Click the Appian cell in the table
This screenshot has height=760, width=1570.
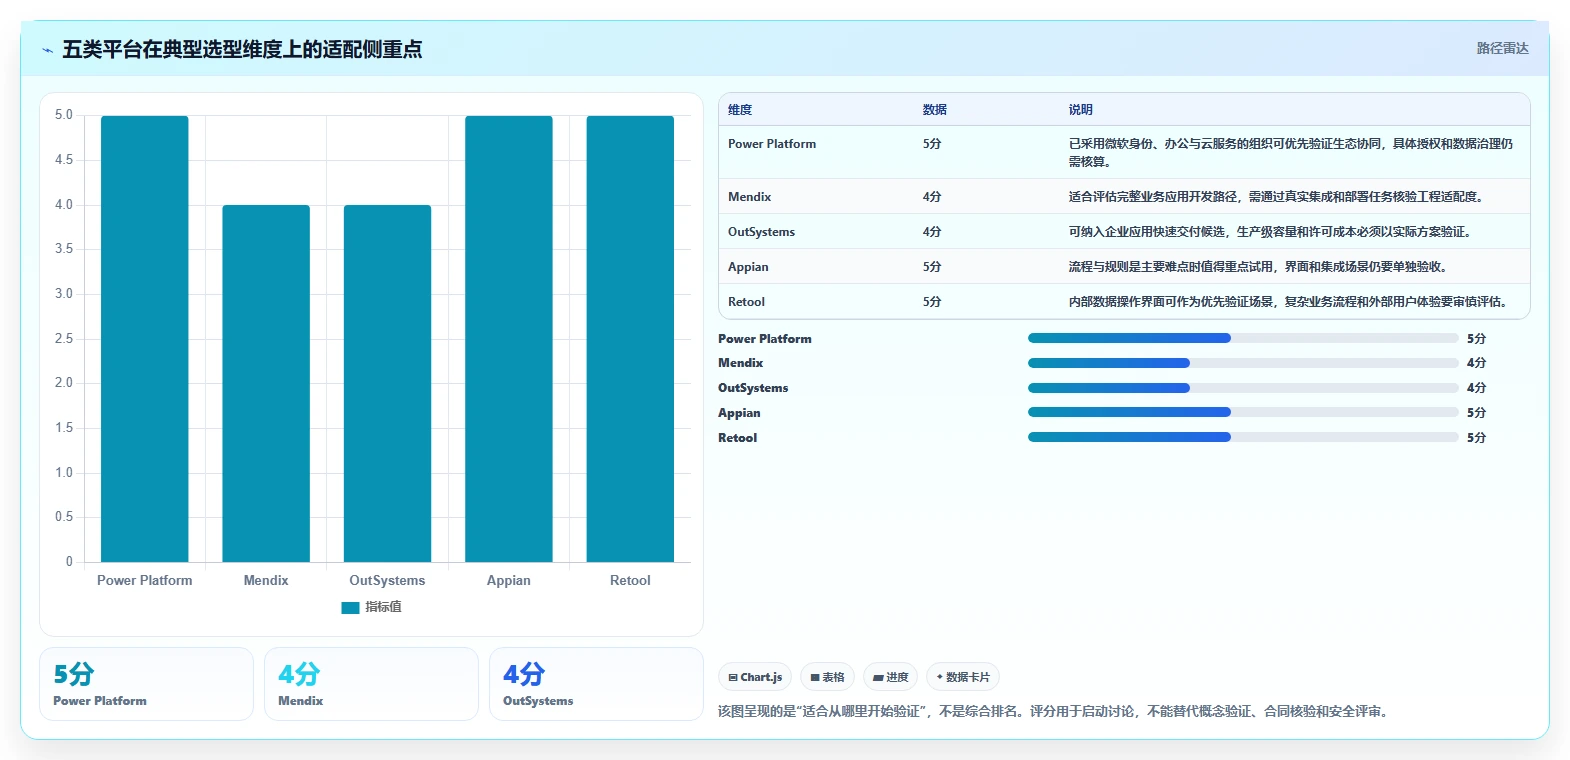coord(749,267)
